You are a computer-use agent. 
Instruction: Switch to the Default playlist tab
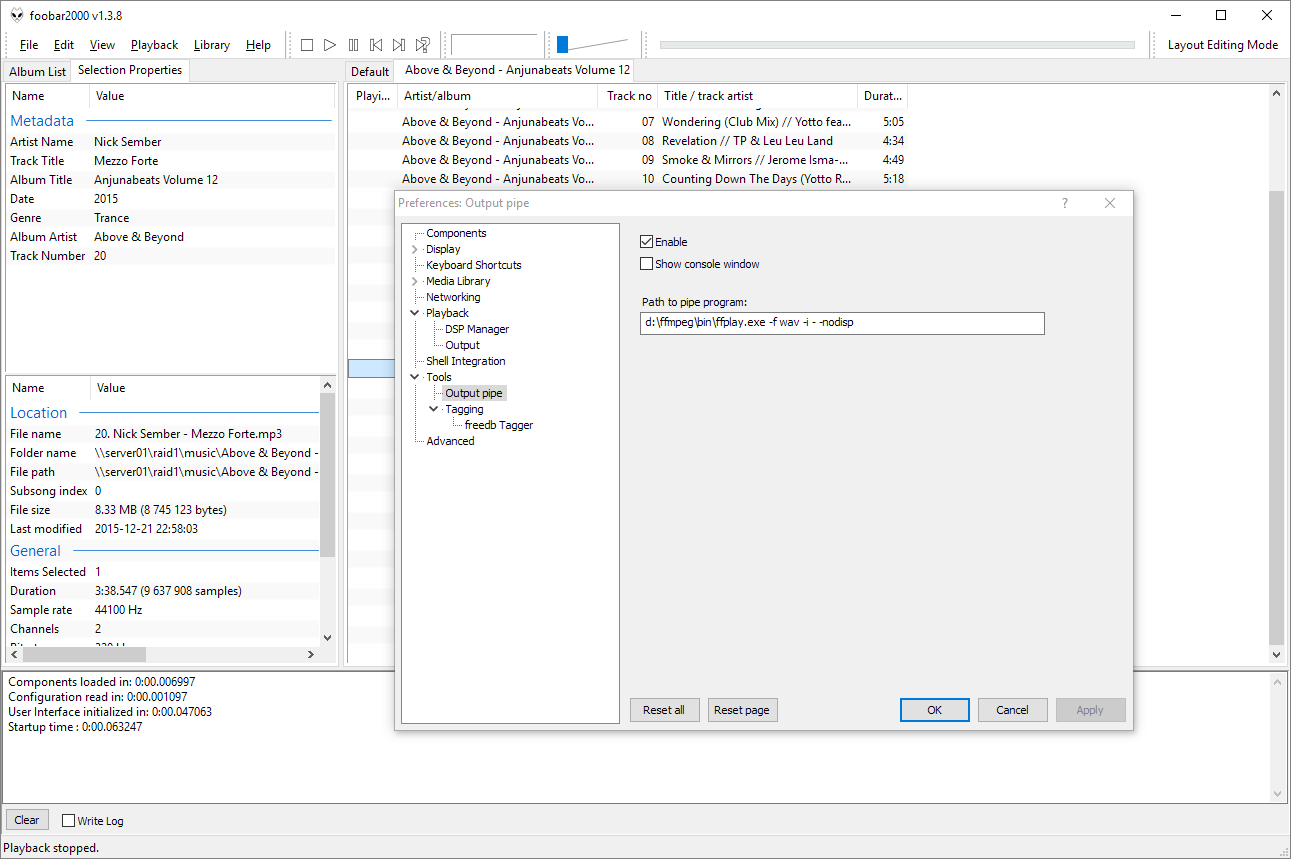(370, 72)
